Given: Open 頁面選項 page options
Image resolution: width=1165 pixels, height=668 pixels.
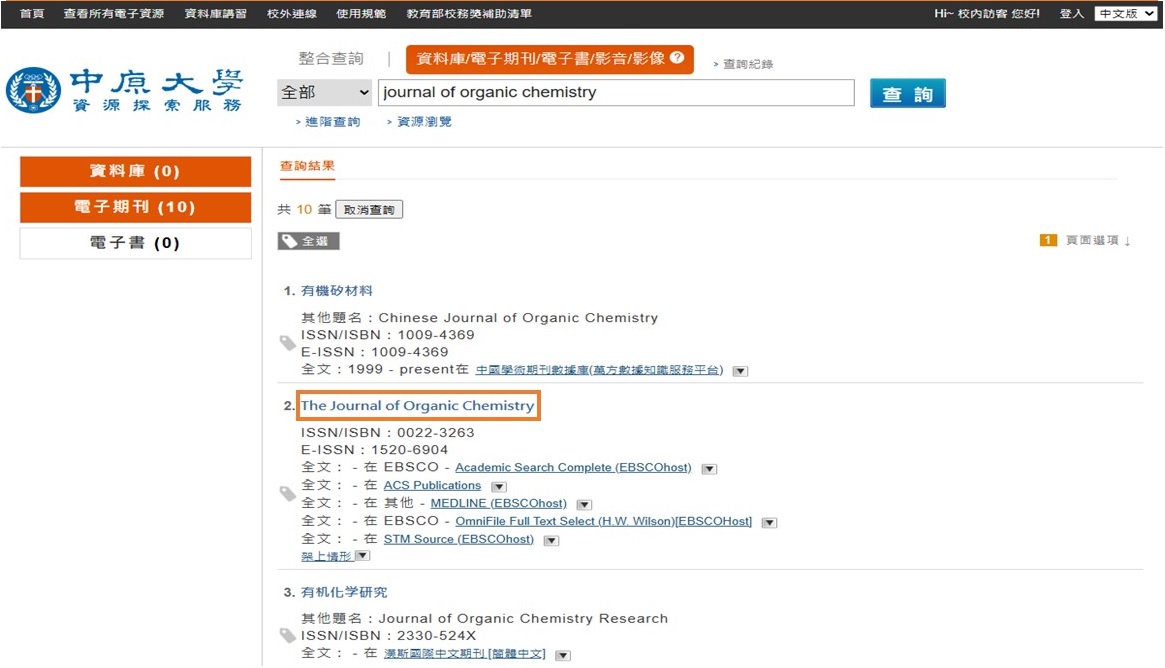Looking at the screenshot, I should coord(1097,240).
